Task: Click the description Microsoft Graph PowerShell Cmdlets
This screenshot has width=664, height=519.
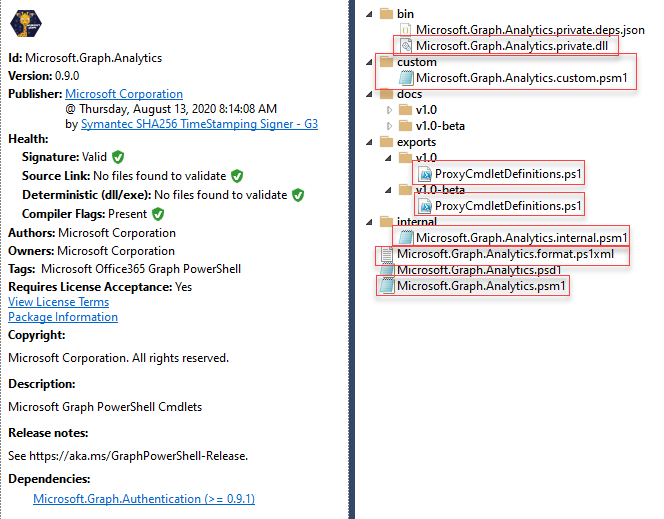Action: [x=105, y=407]
